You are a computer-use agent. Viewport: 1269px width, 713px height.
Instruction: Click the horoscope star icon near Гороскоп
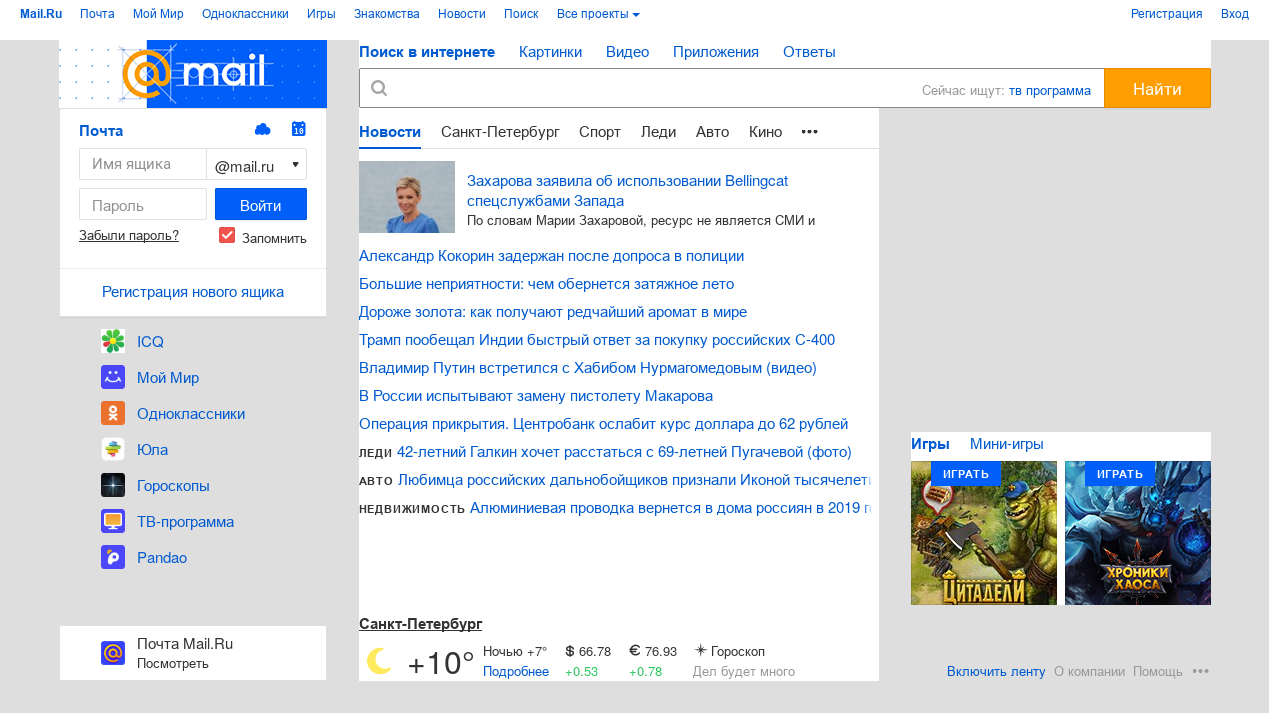point(700,650)
